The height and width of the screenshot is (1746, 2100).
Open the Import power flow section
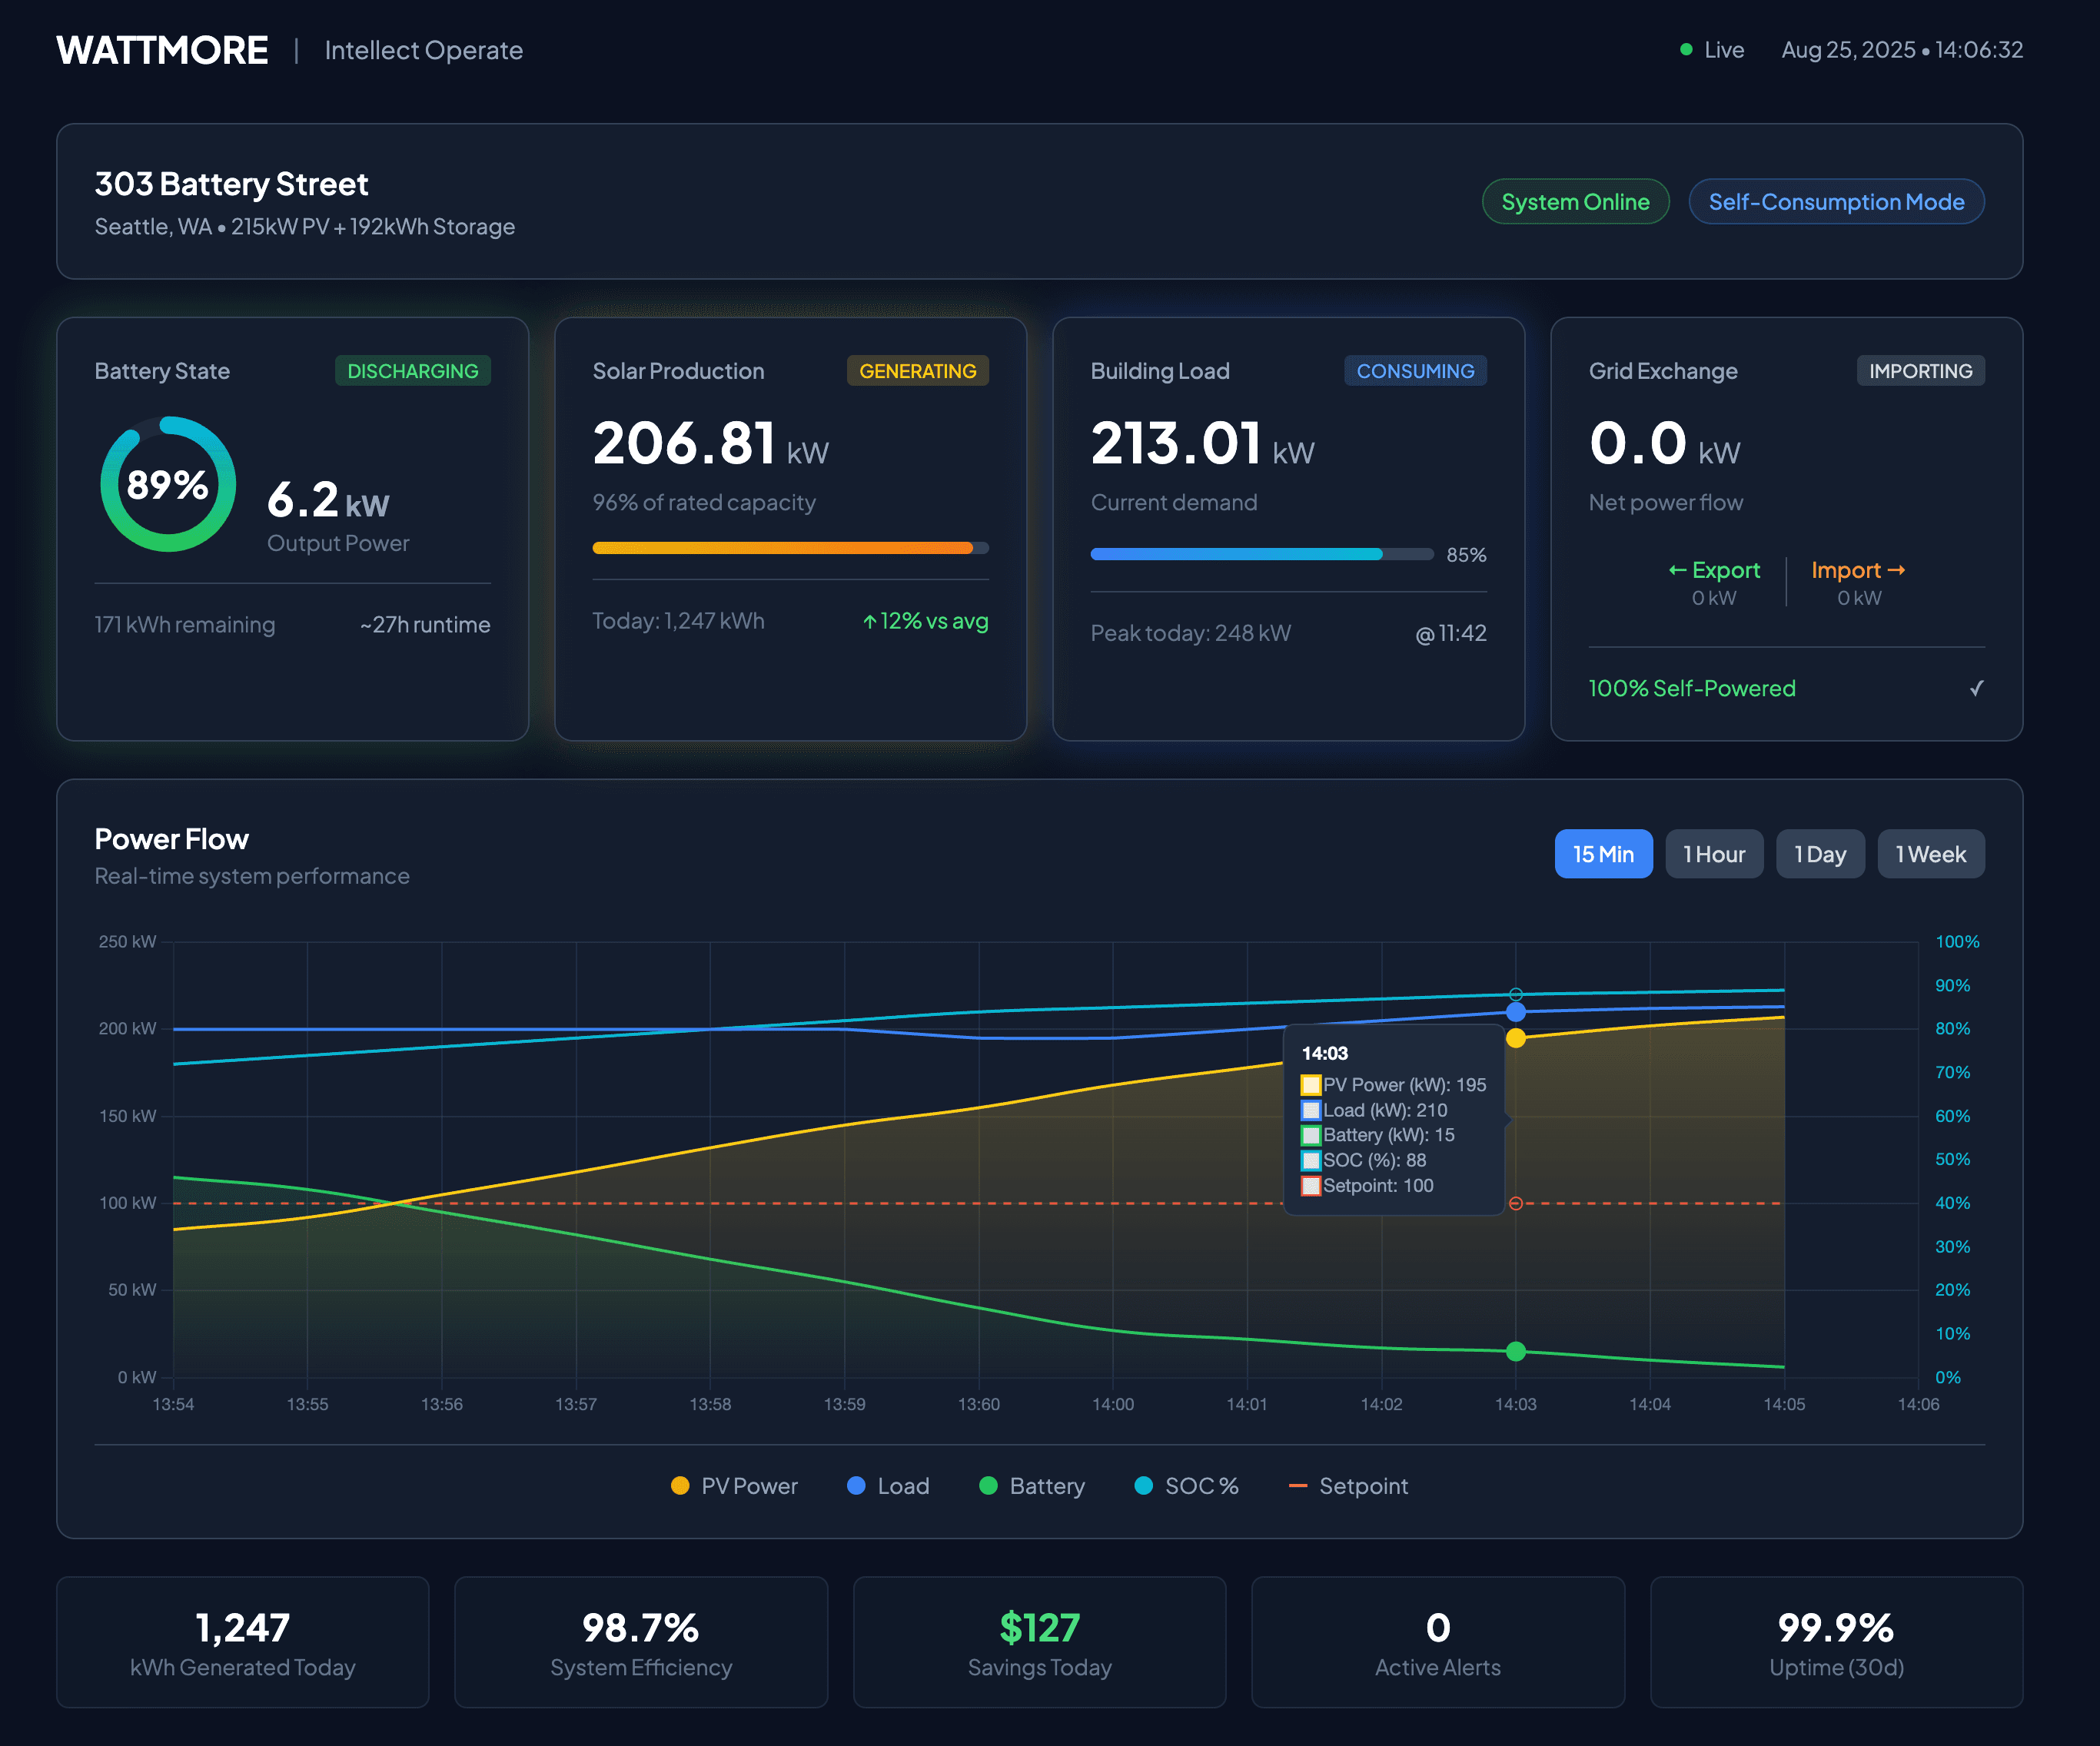tap(1858, 582)
